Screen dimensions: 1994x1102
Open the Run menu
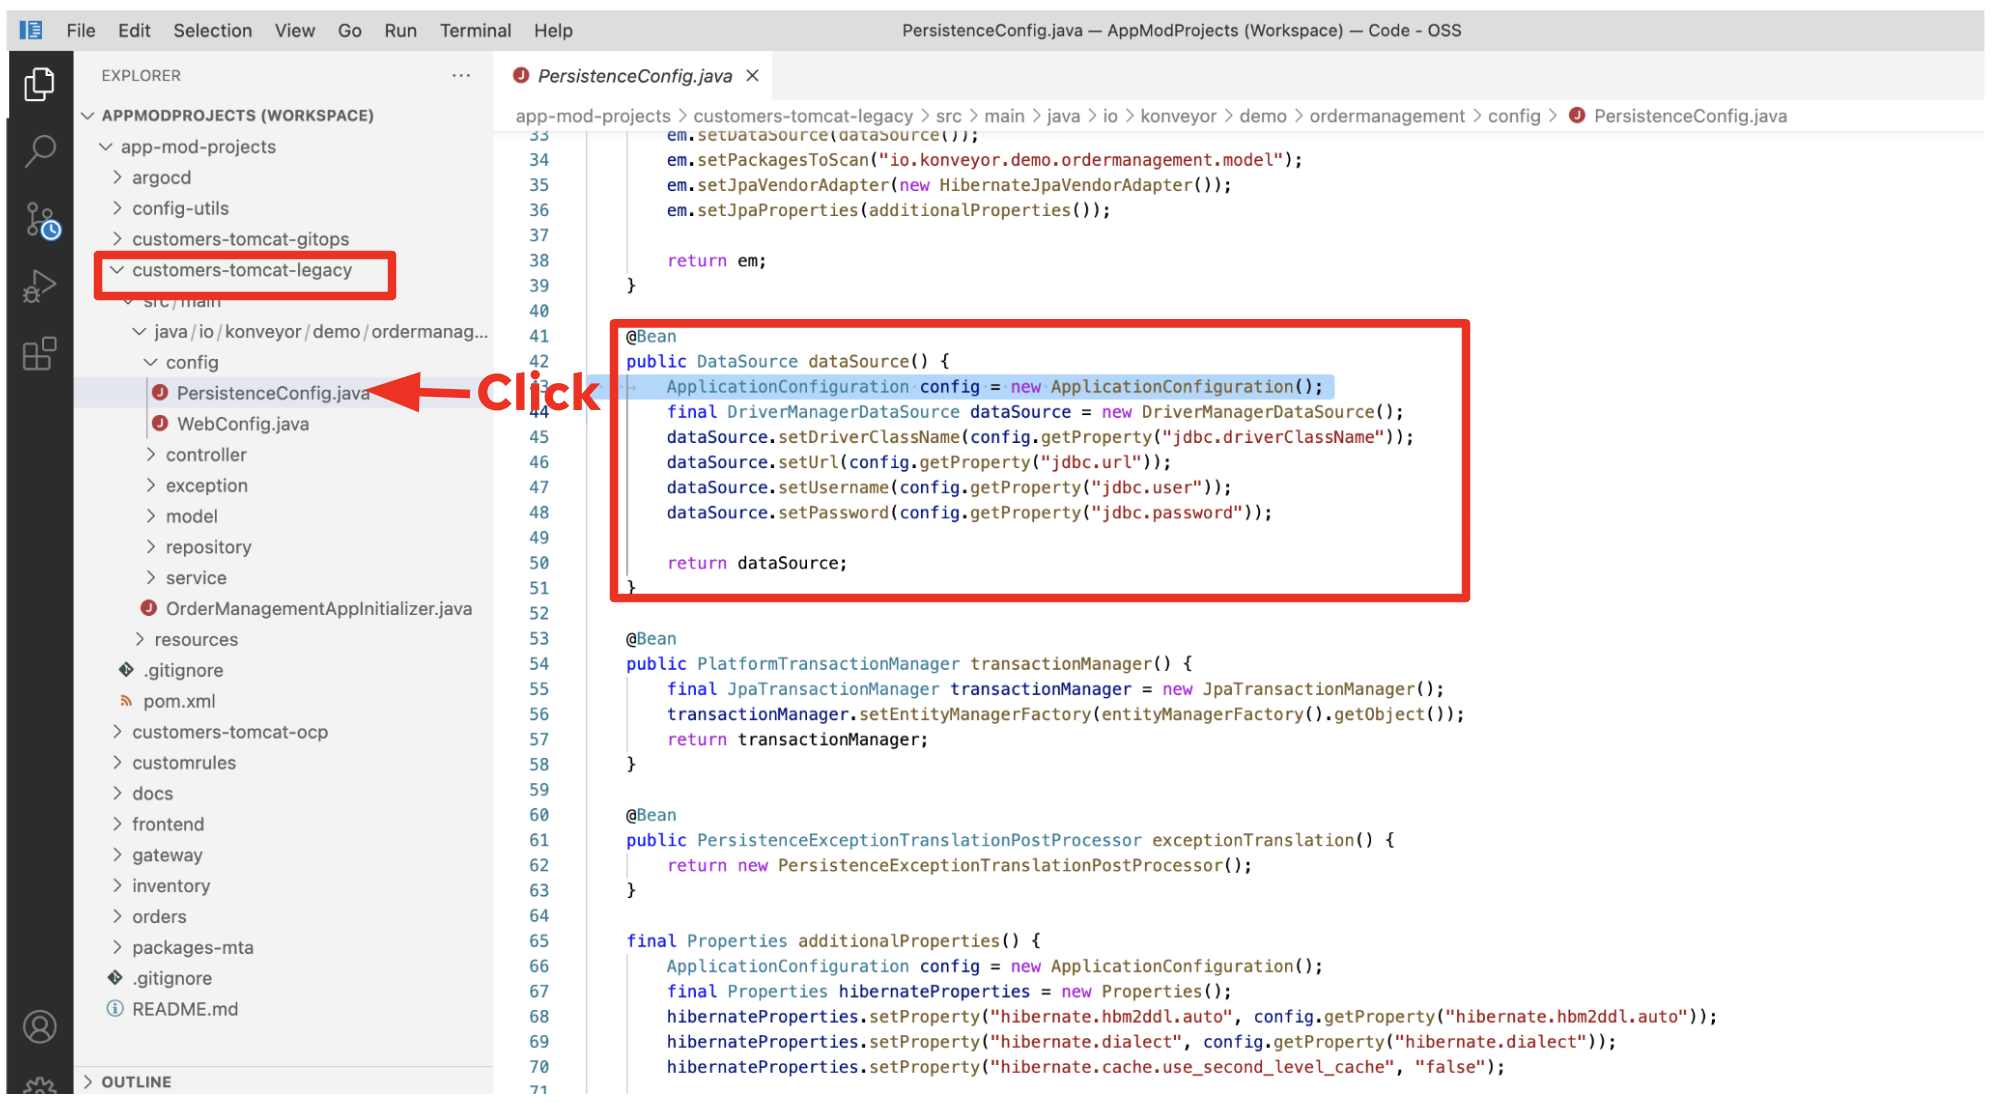pos(401,30)
